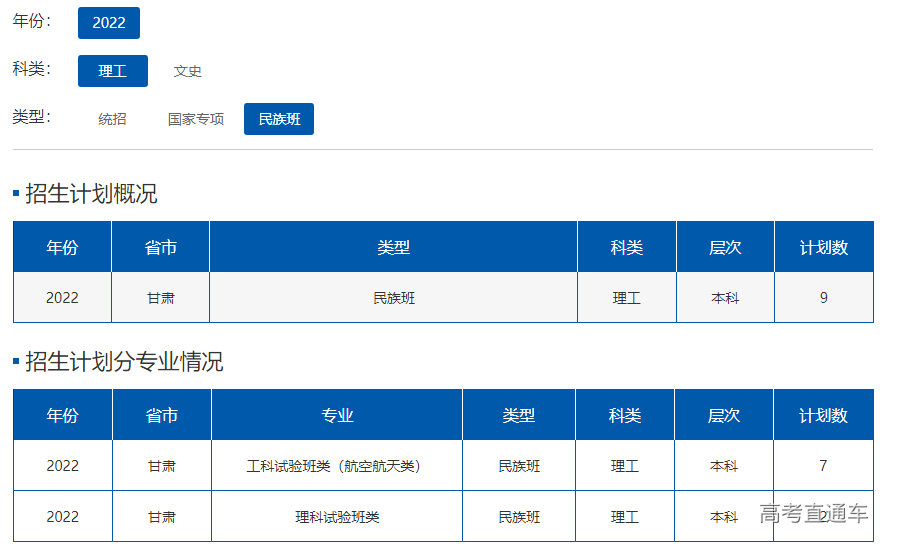The image size is (897, 553).
Task: Select the 2022 year filter button
Action: coord(108,23)
